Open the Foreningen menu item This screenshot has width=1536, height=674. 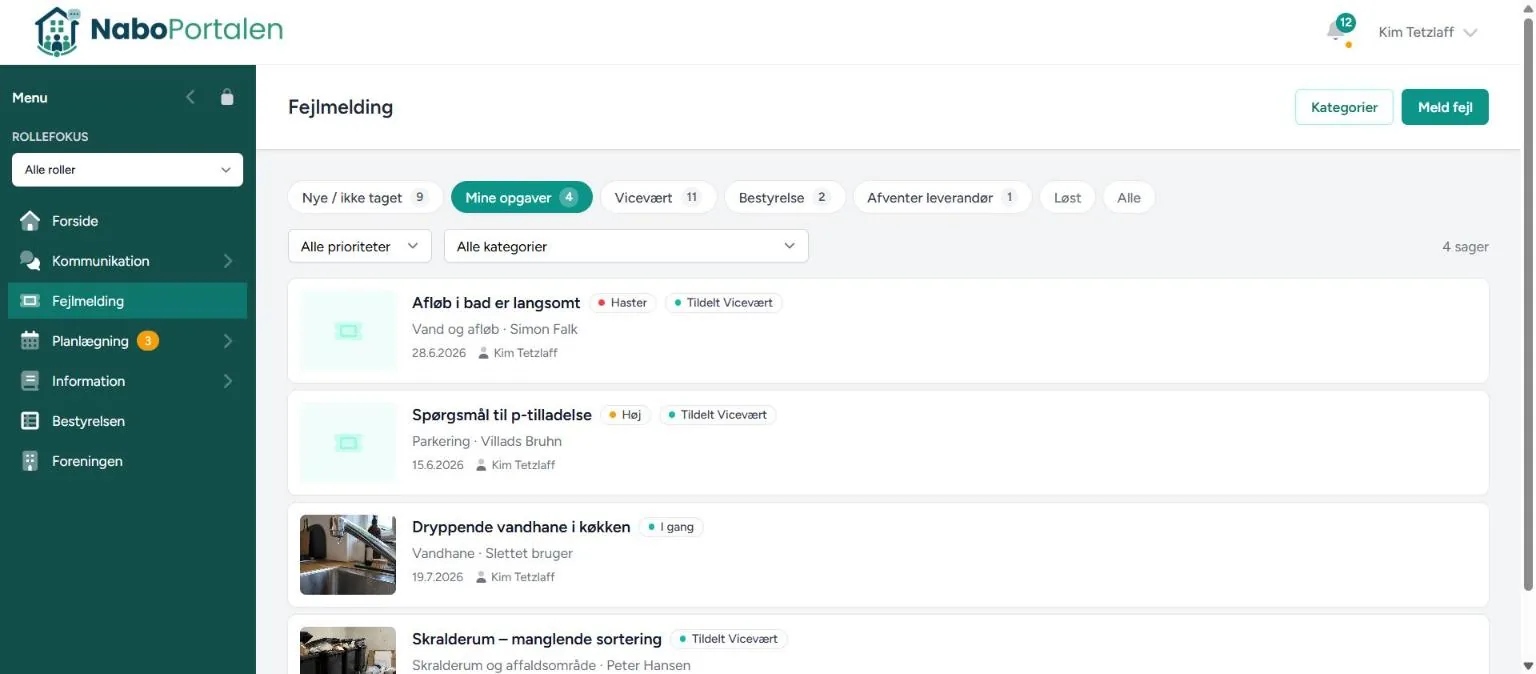tap(127, 461)
